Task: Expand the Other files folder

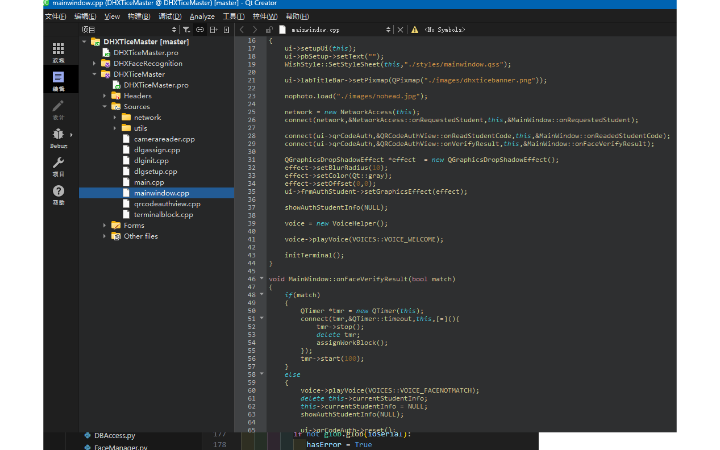Action: (105, 236)
